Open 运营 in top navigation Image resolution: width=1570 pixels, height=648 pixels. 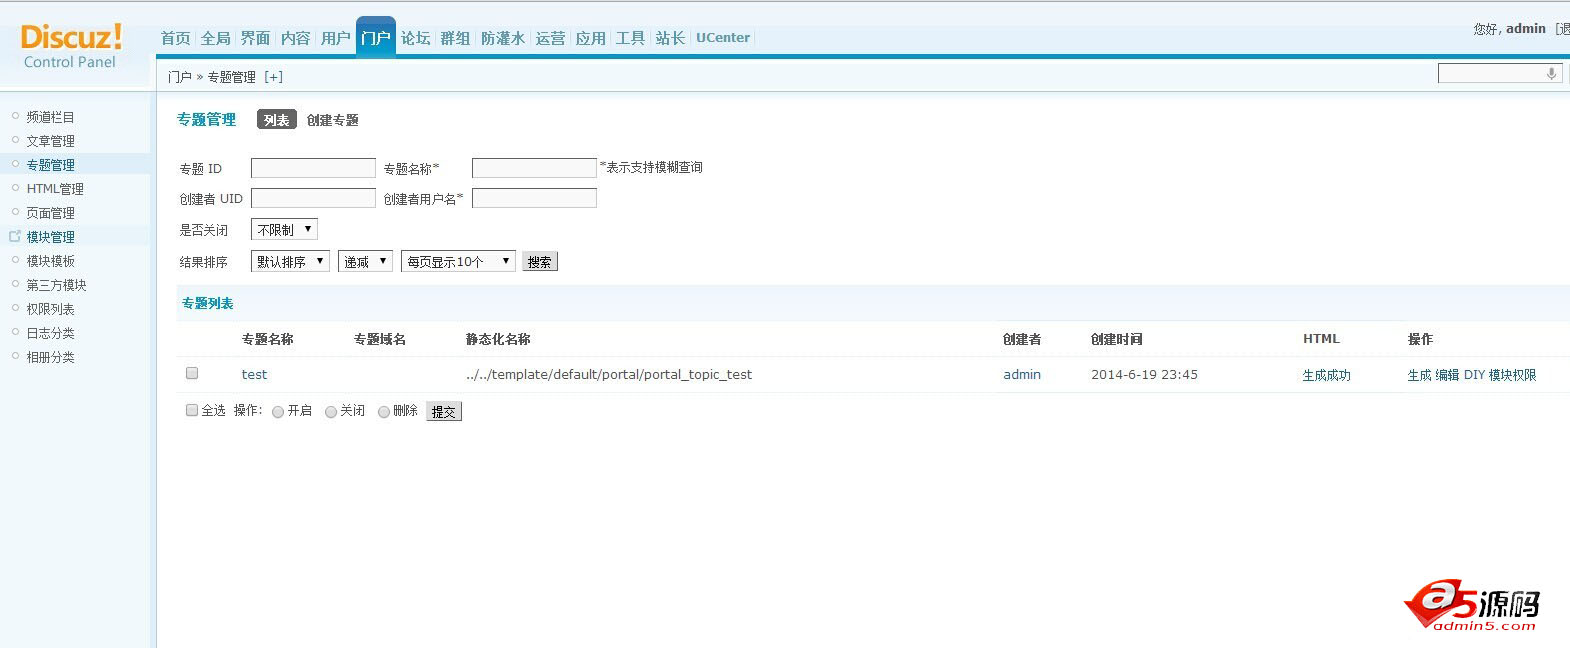[x=550, y=38]
